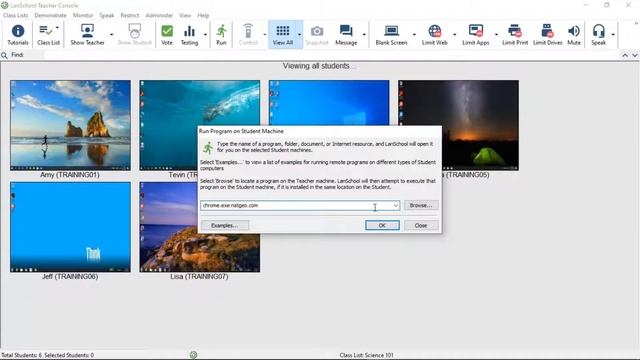Expand the Blank Screen dropdown arrow

[x=414, y=35]
